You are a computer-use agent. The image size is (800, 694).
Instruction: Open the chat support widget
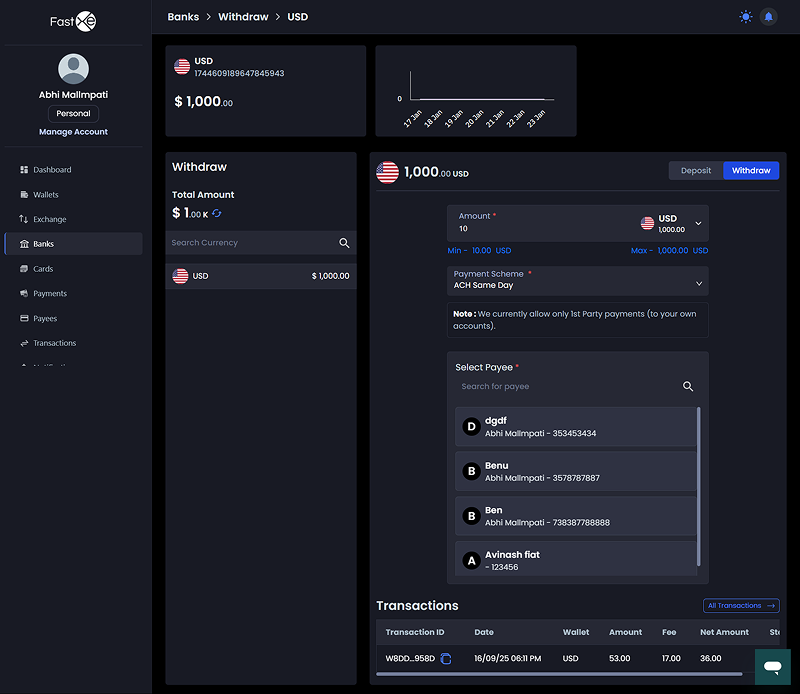(x=772, y=666)
